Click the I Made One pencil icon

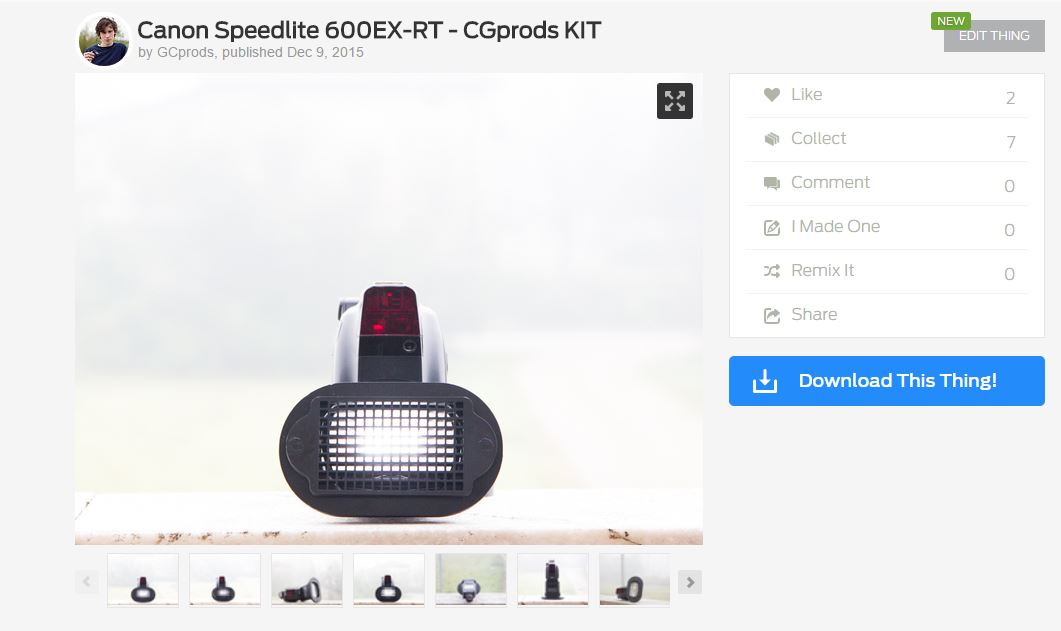click(x=771, y=227)
